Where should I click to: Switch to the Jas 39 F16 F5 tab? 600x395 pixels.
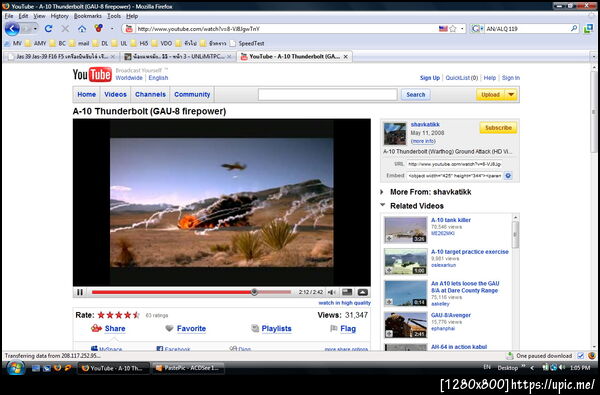61,57
